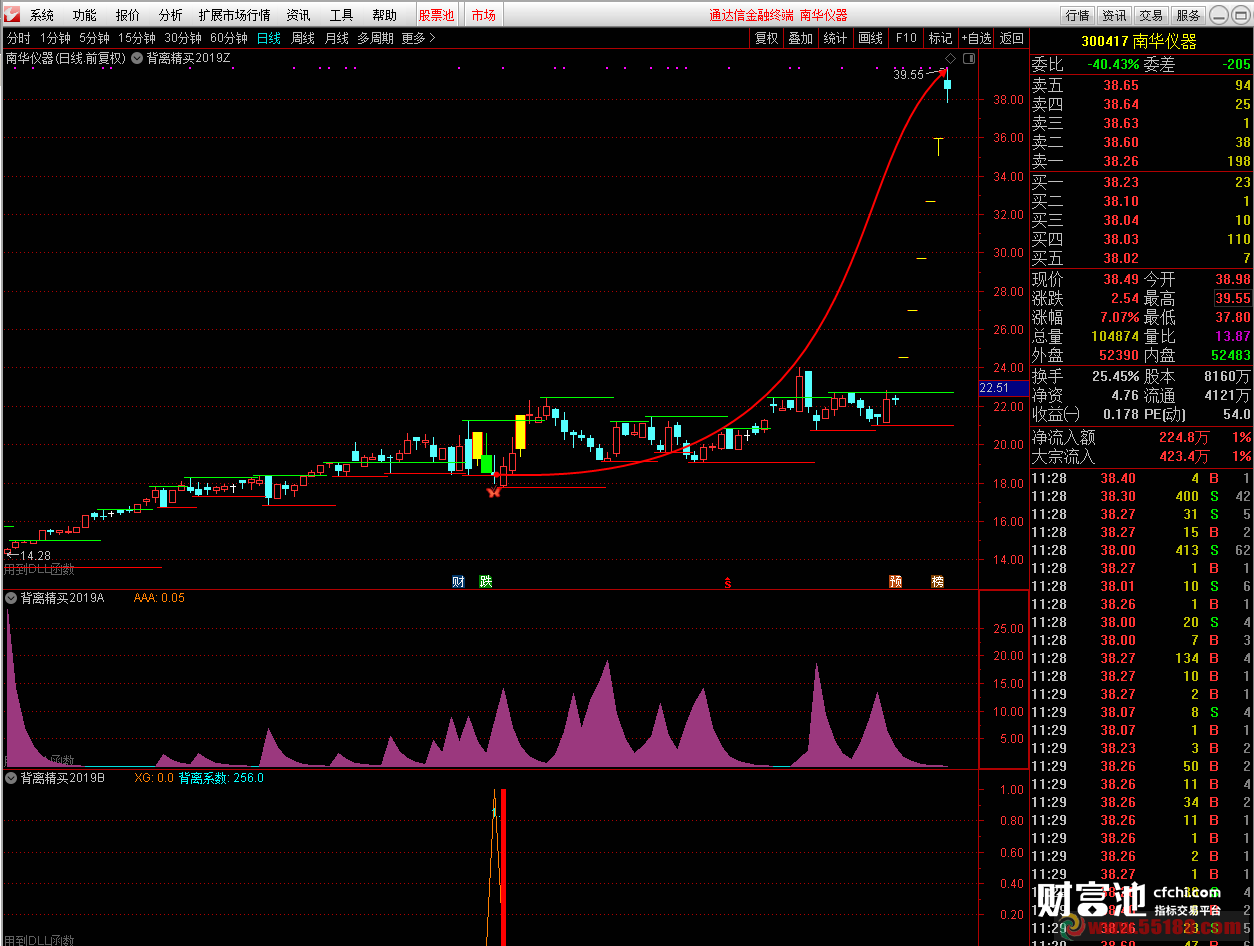Screen dimensions: 1254x946
Task: Click the 净流入额 value 224.8万
Action: [1183, 437]
